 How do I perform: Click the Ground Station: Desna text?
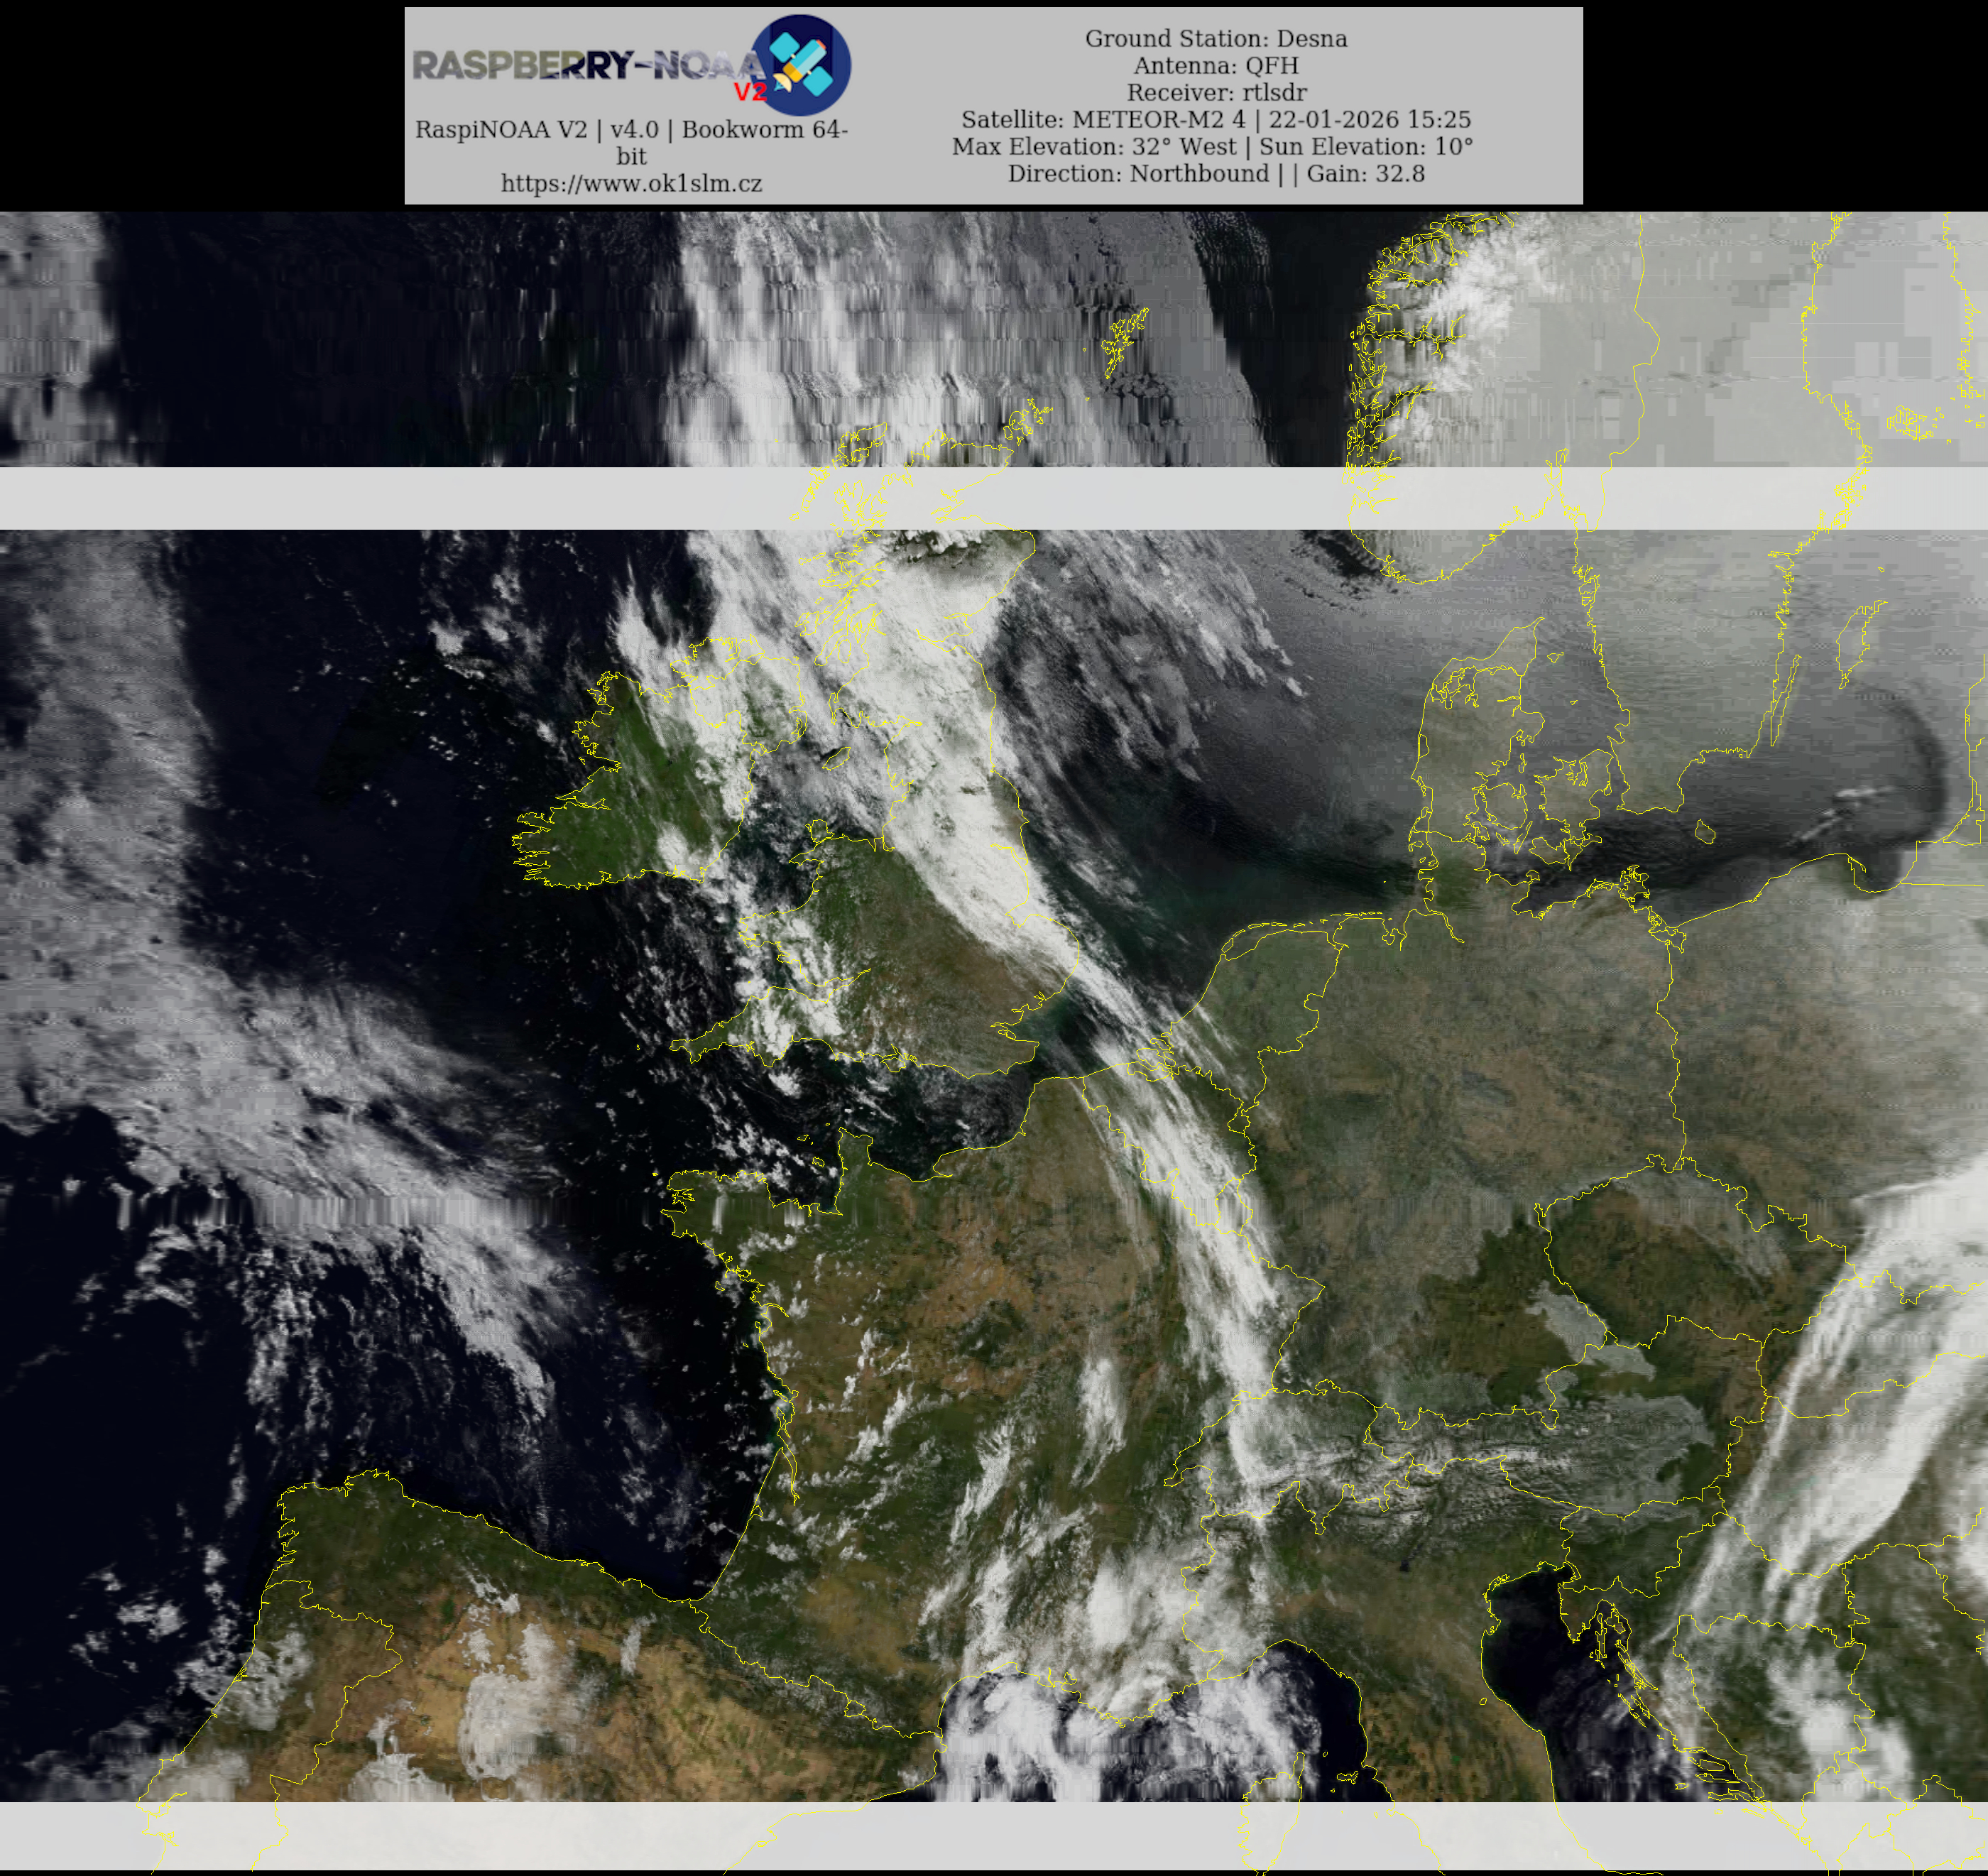click(1215, 38)
